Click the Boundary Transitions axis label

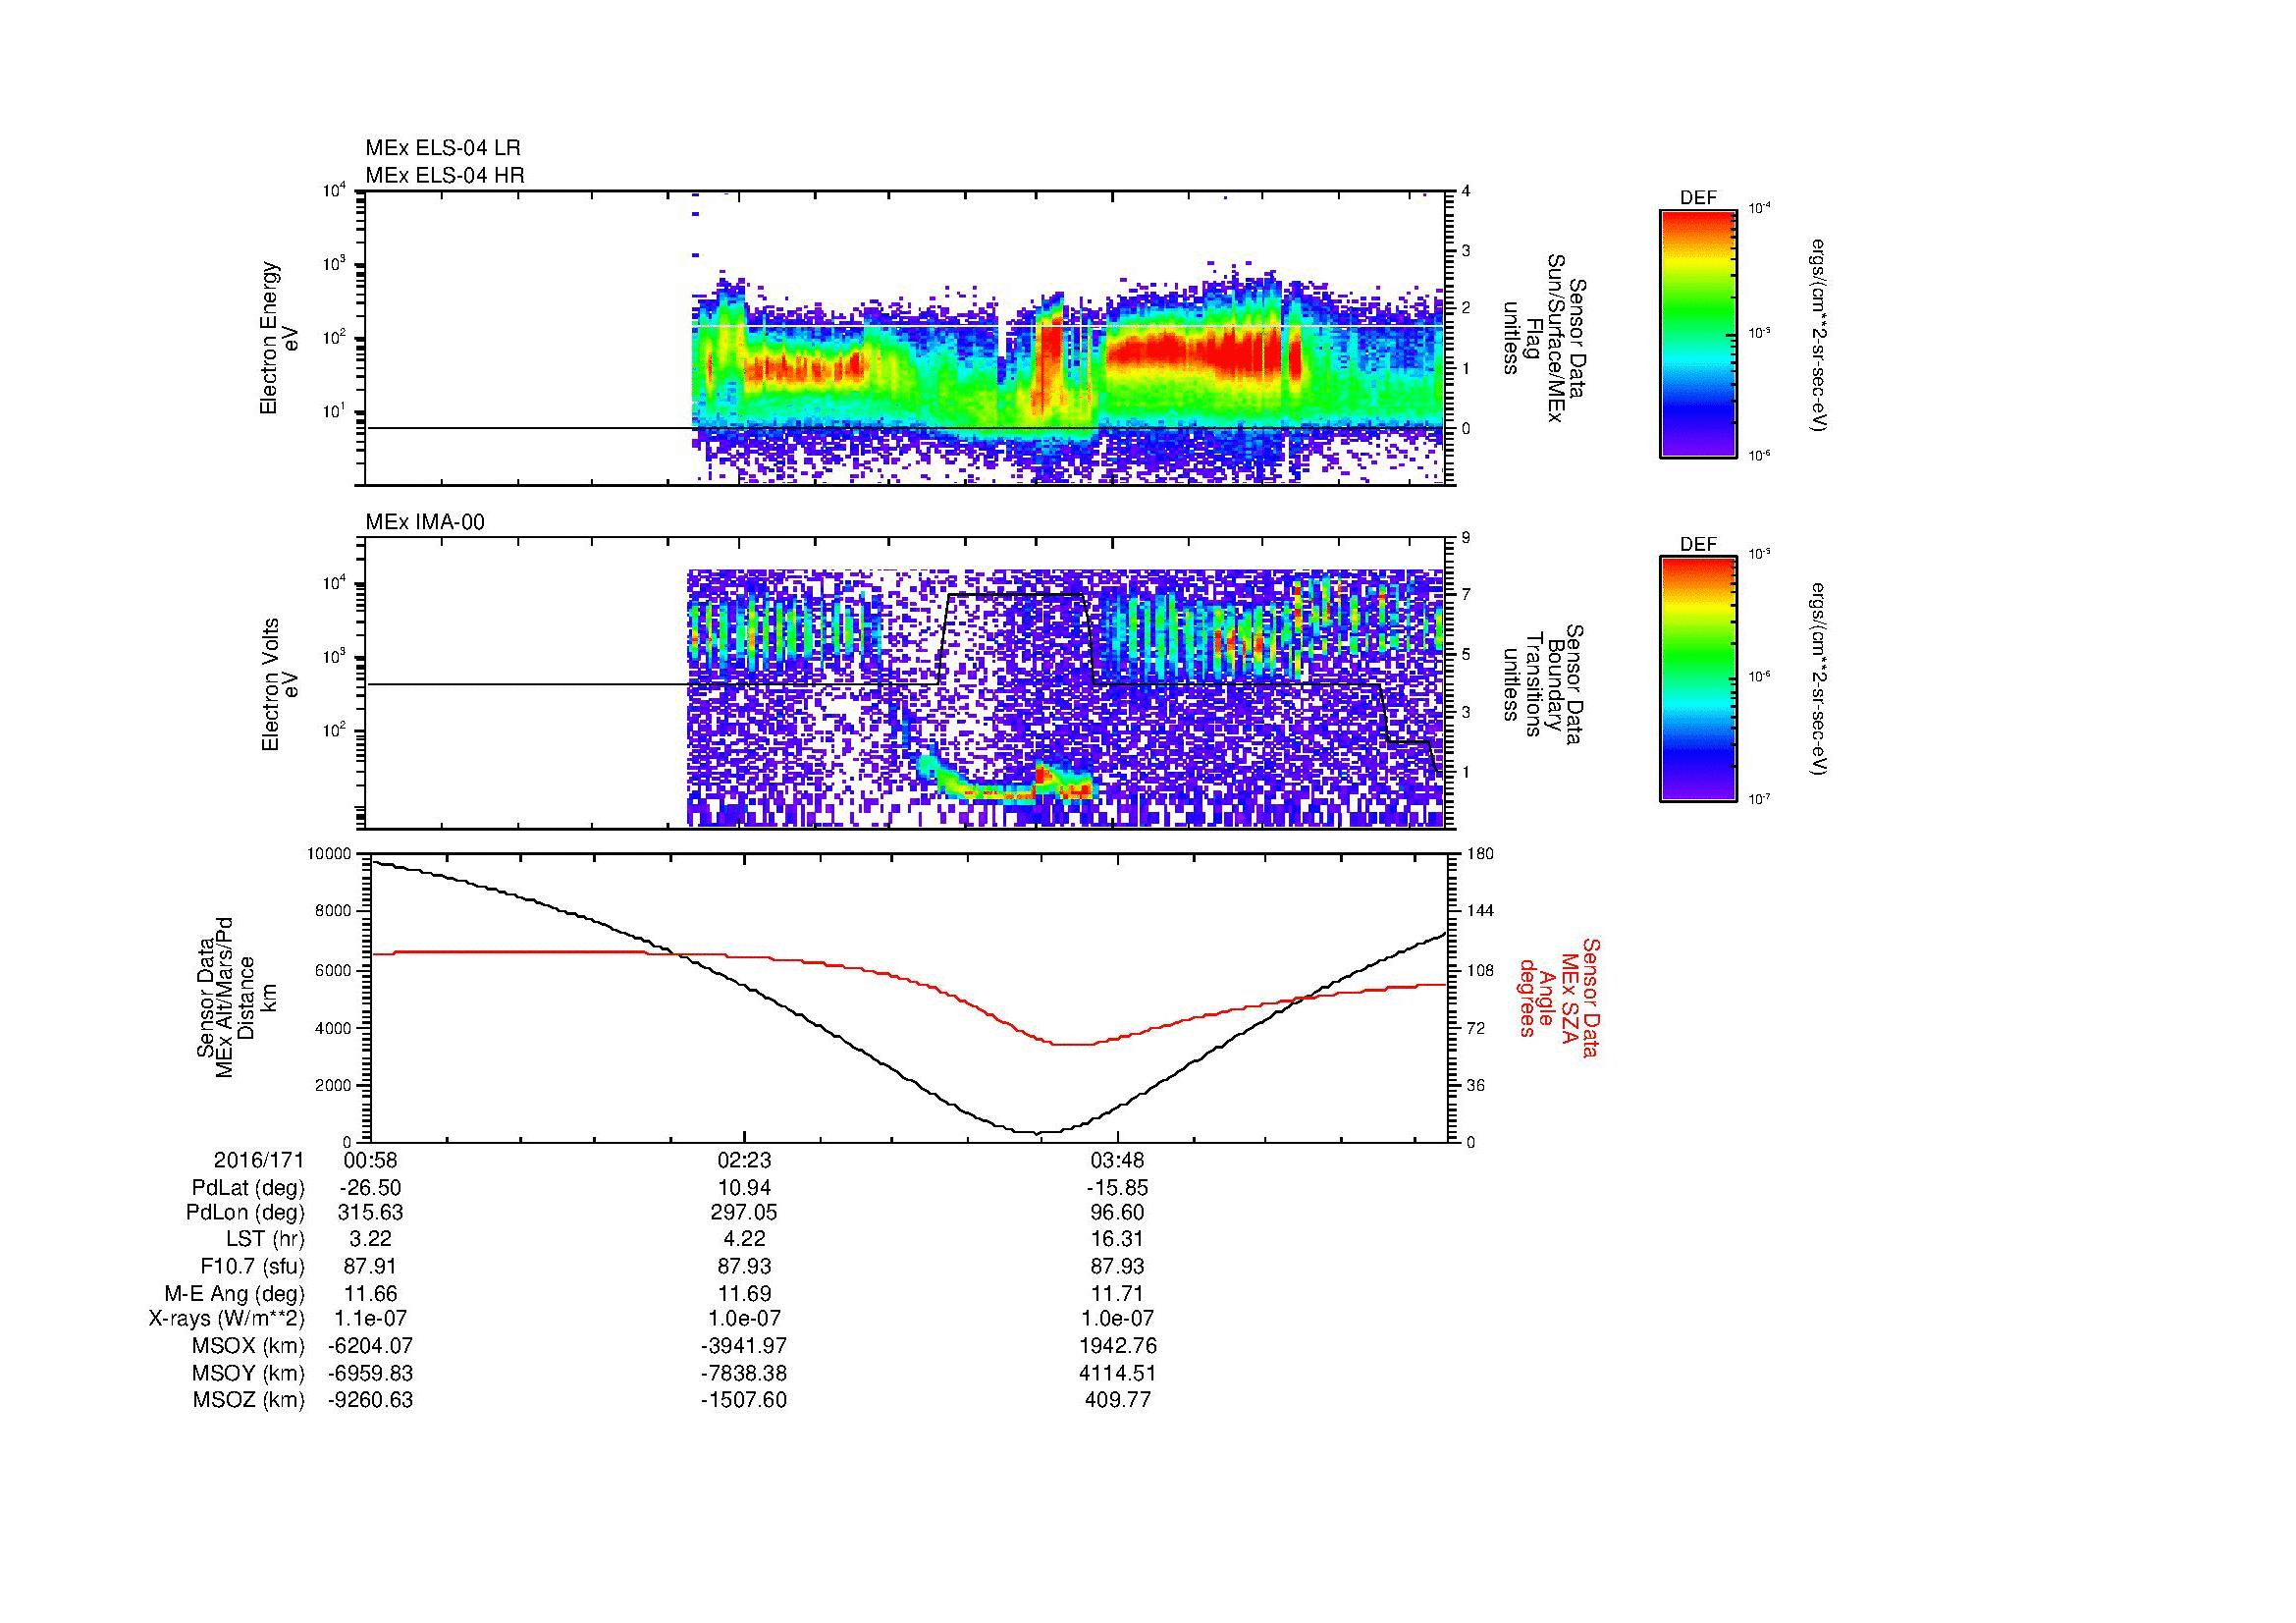click(x=1543, y=685)
